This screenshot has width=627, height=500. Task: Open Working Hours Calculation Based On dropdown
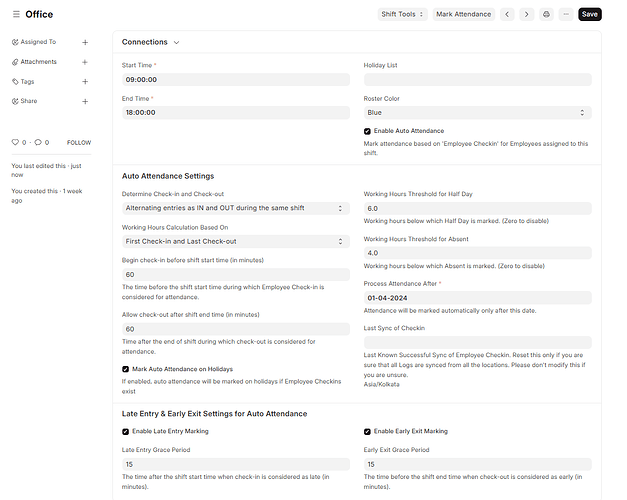pos(236,242)
